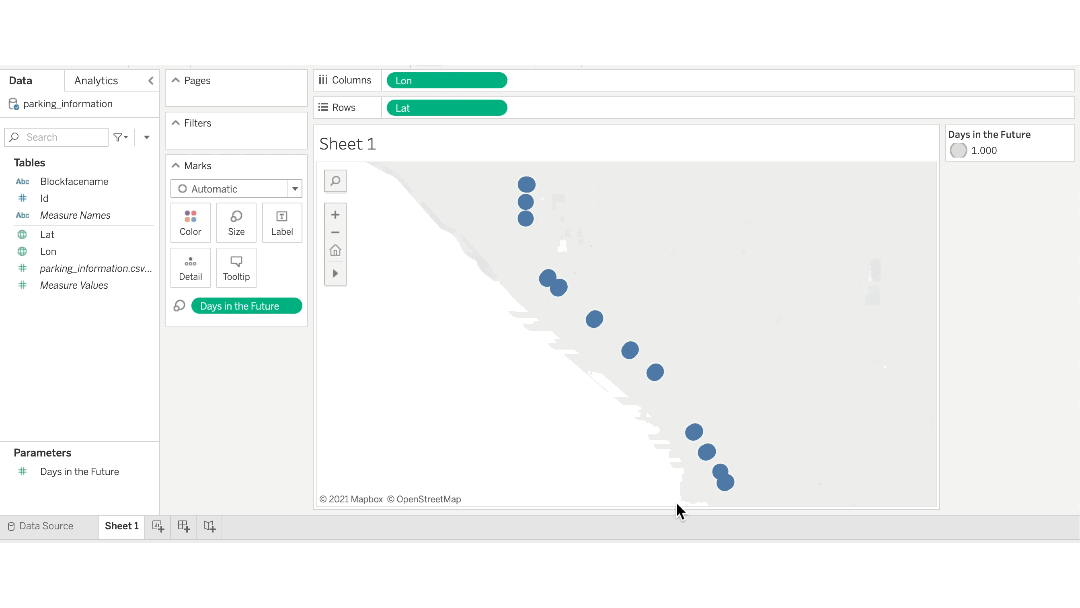Switch to the Analytics tab
The width and height of the screenshot is (1080, 608).
tap(98, 80)
